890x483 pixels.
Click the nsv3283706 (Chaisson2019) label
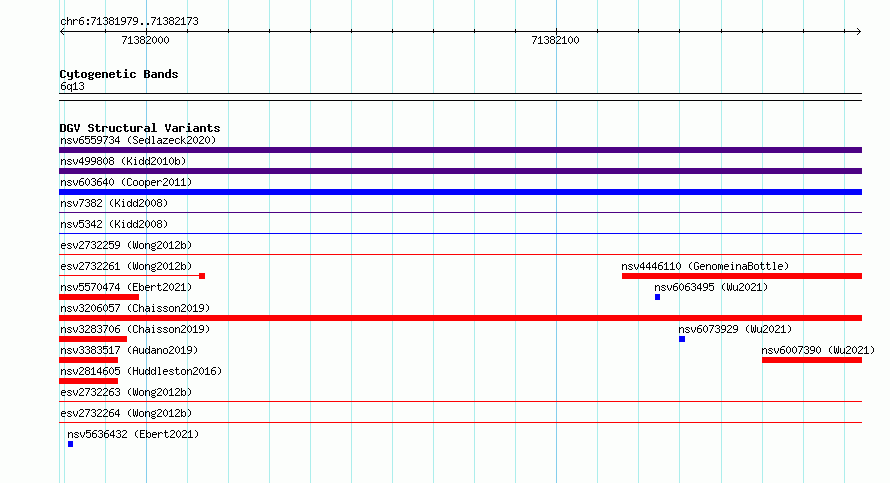(x=135, y=329)
